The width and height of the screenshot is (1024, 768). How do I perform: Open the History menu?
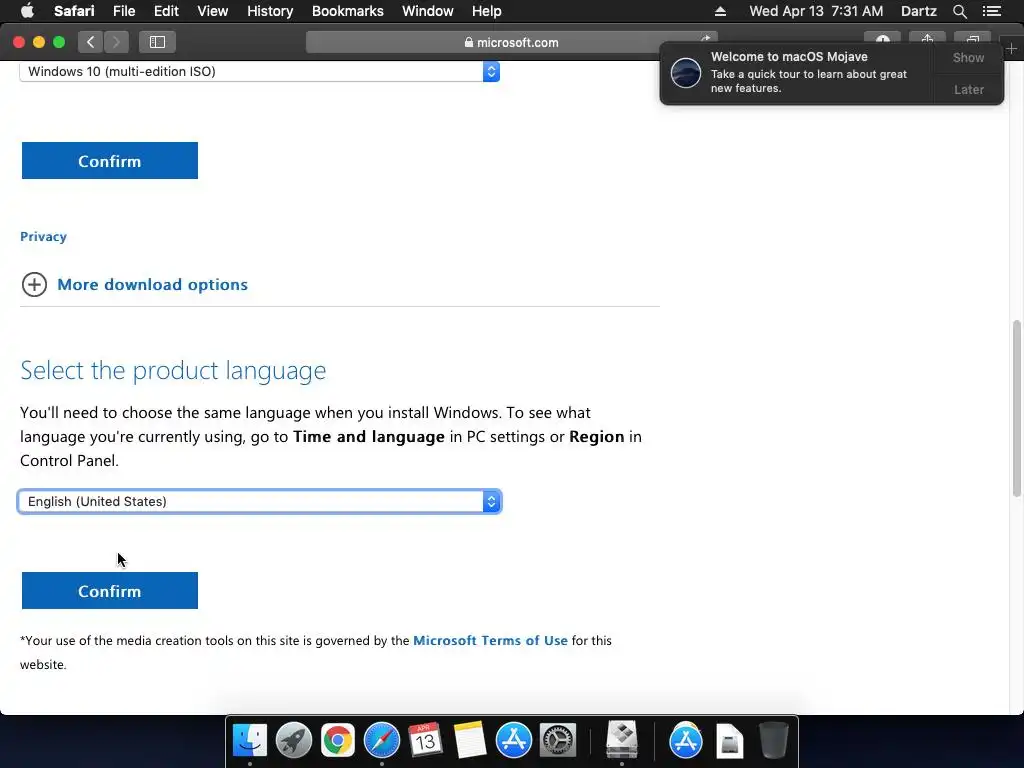(270, 11)
